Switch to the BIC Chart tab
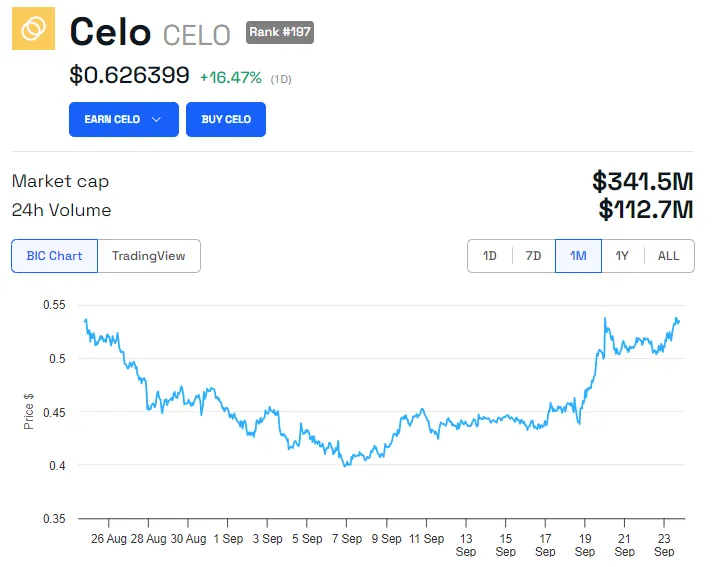 pos(54,256)
